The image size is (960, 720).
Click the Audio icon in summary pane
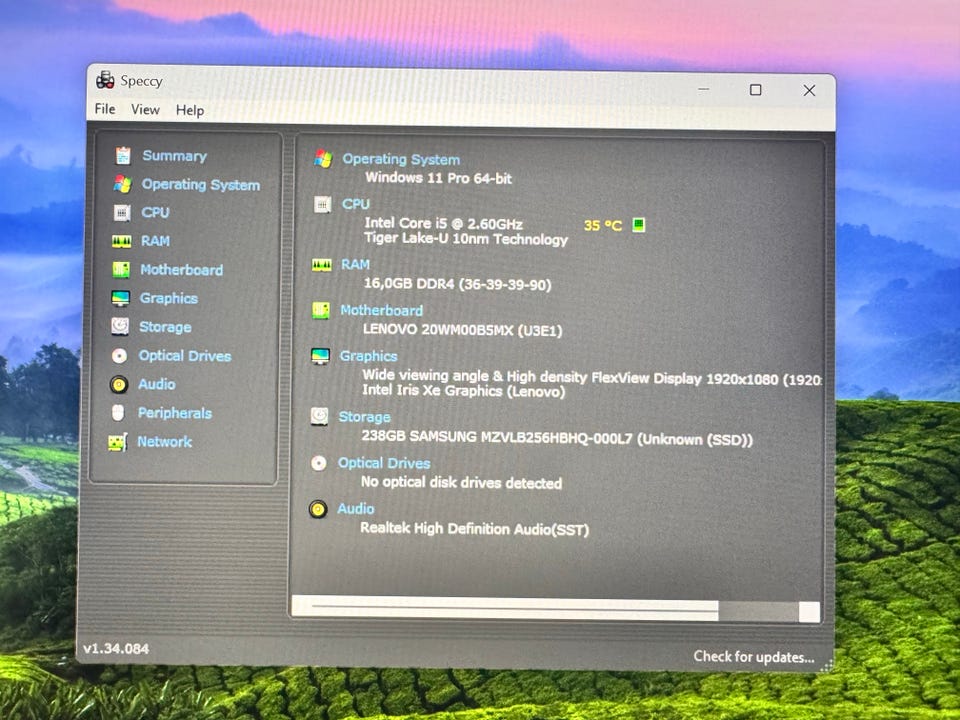pyautogui.click(x=318, y=509)
